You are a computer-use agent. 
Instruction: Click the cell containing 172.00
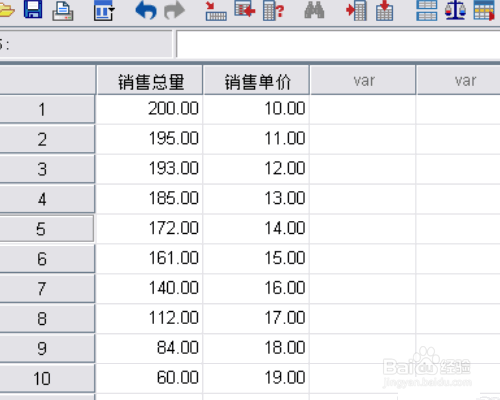click(149, 229)
